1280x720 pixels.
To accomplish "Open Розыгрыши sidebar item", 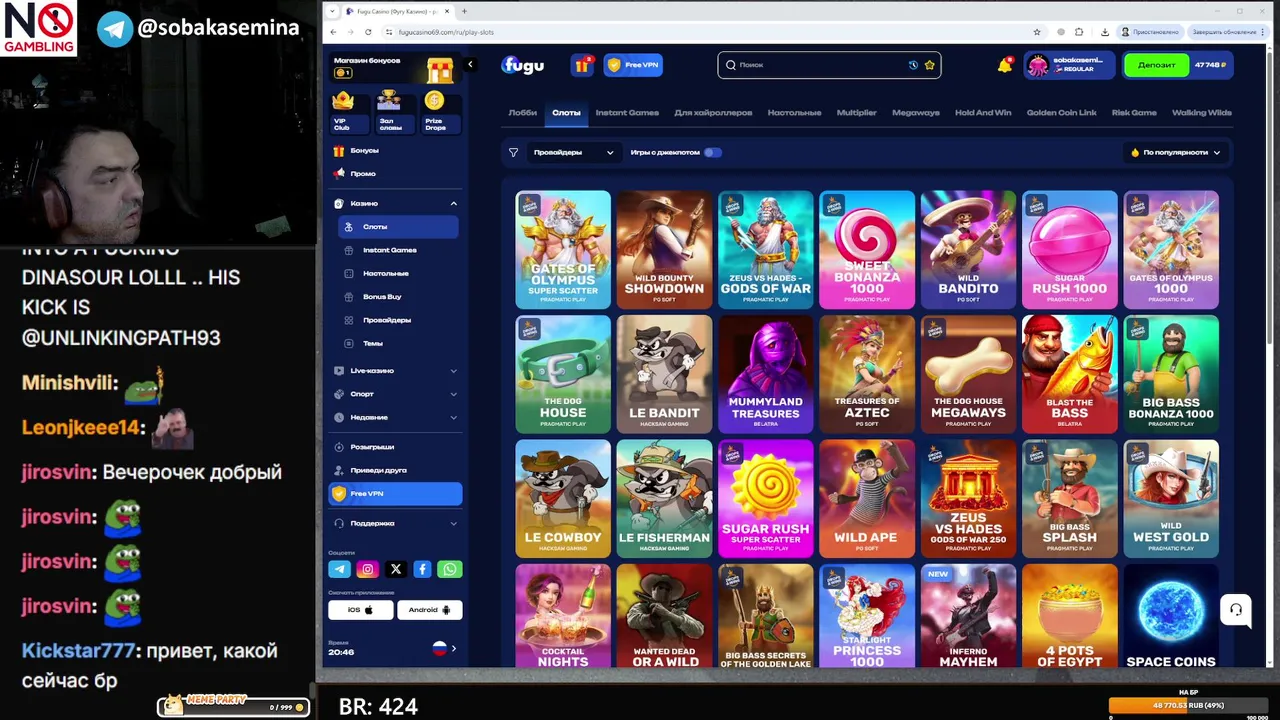I will (396, 447).
